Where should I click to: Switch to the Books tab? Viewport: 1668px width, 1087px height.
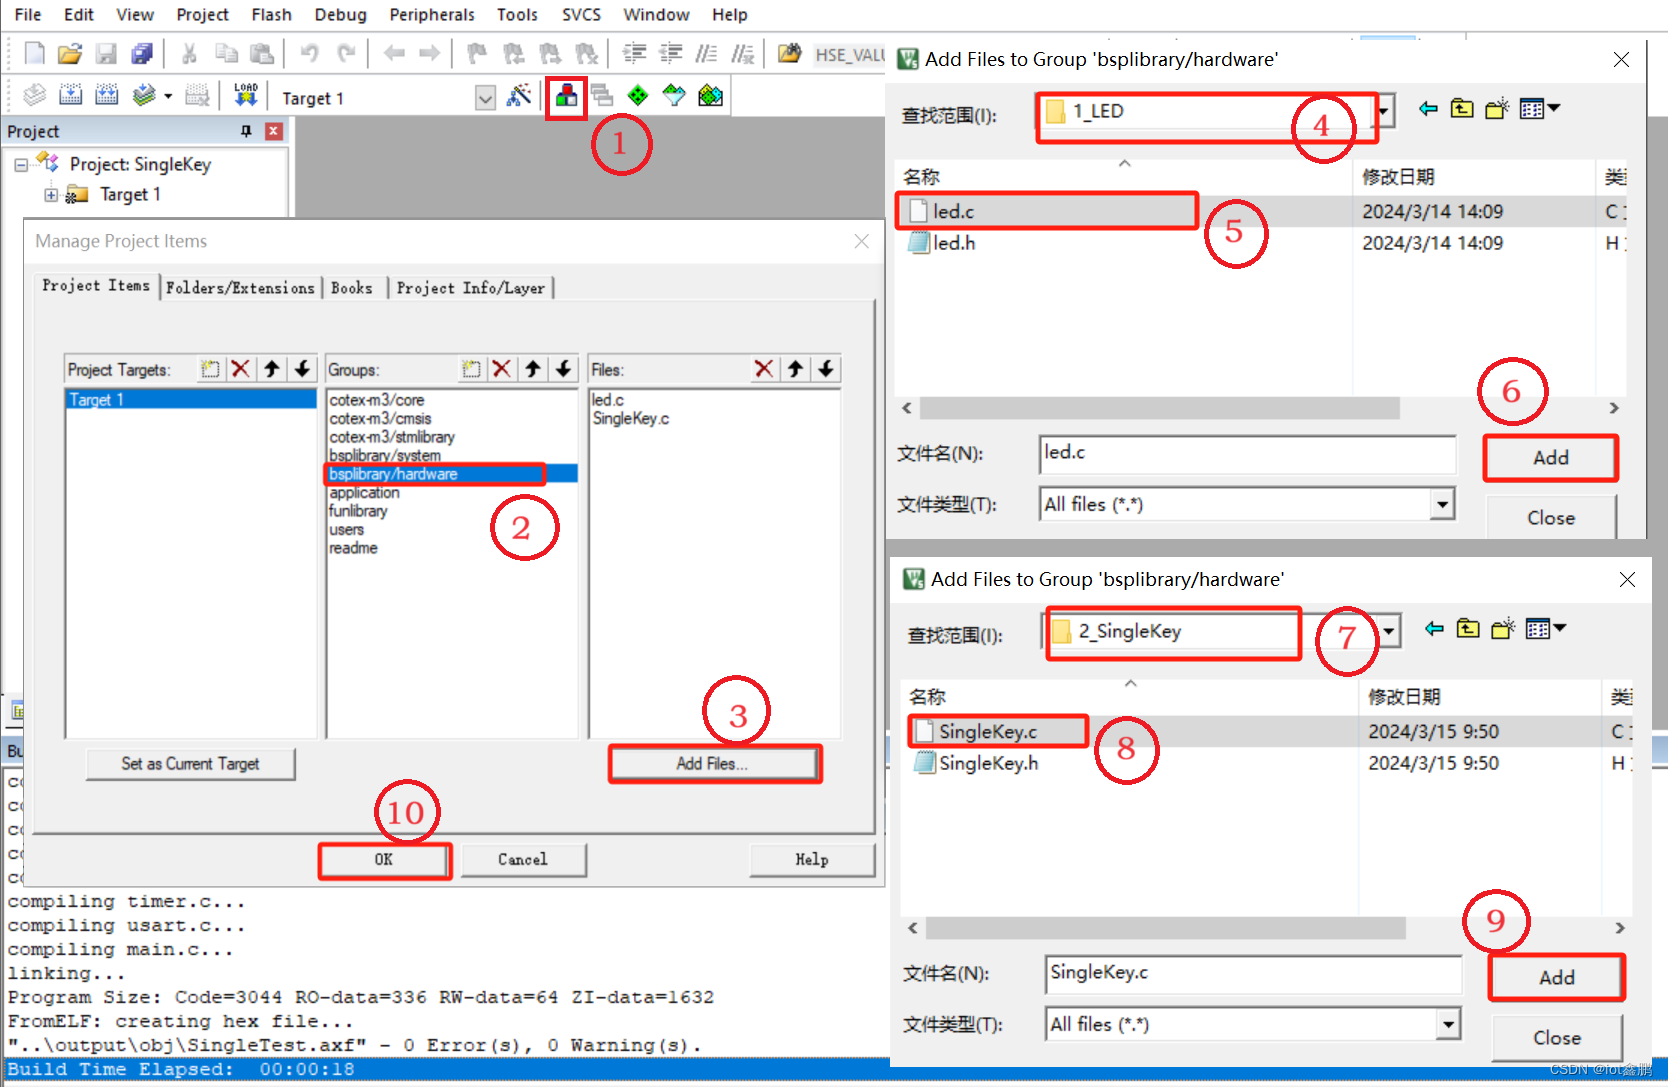[x=352, y=288]
